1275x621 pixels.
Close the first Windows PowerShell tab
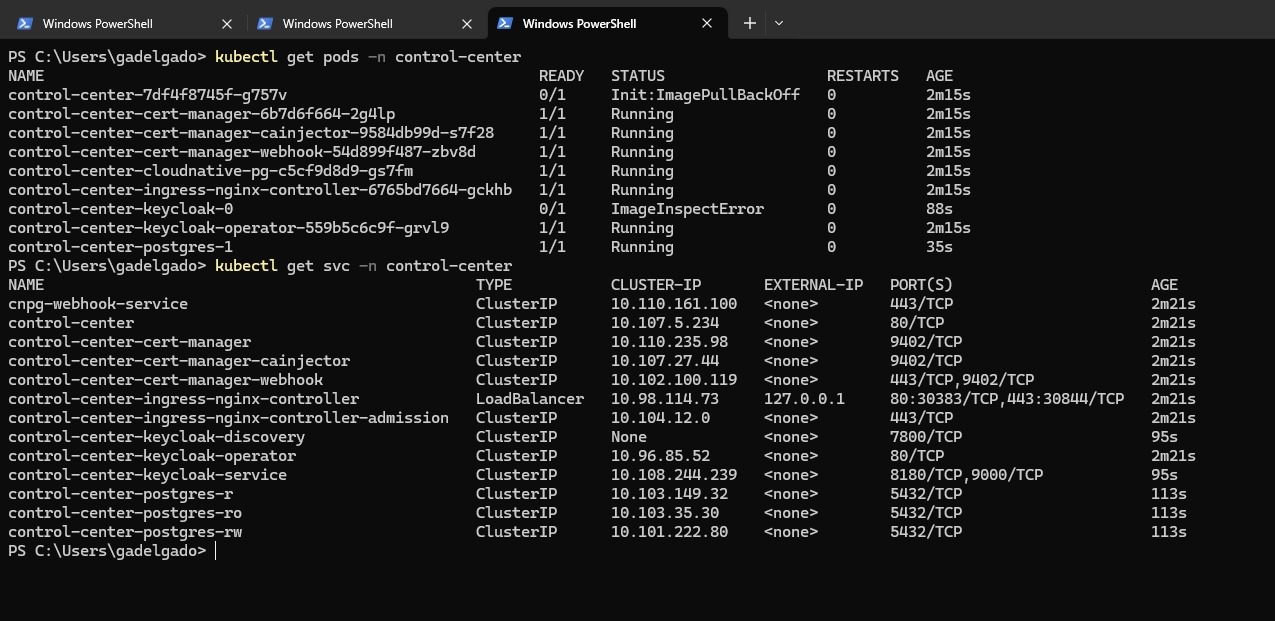pos(227,23)
